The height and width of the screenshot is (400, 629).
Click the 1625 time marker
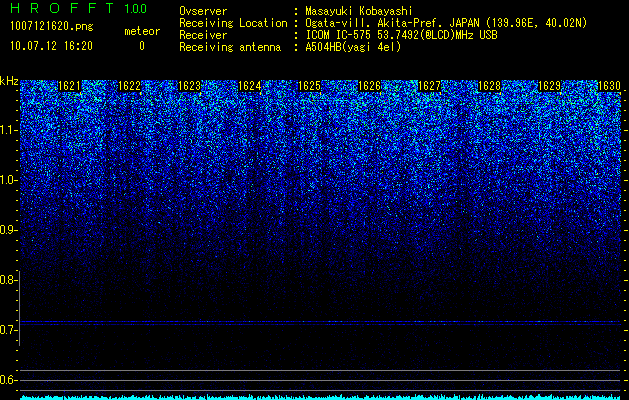(x=309, y=86)
